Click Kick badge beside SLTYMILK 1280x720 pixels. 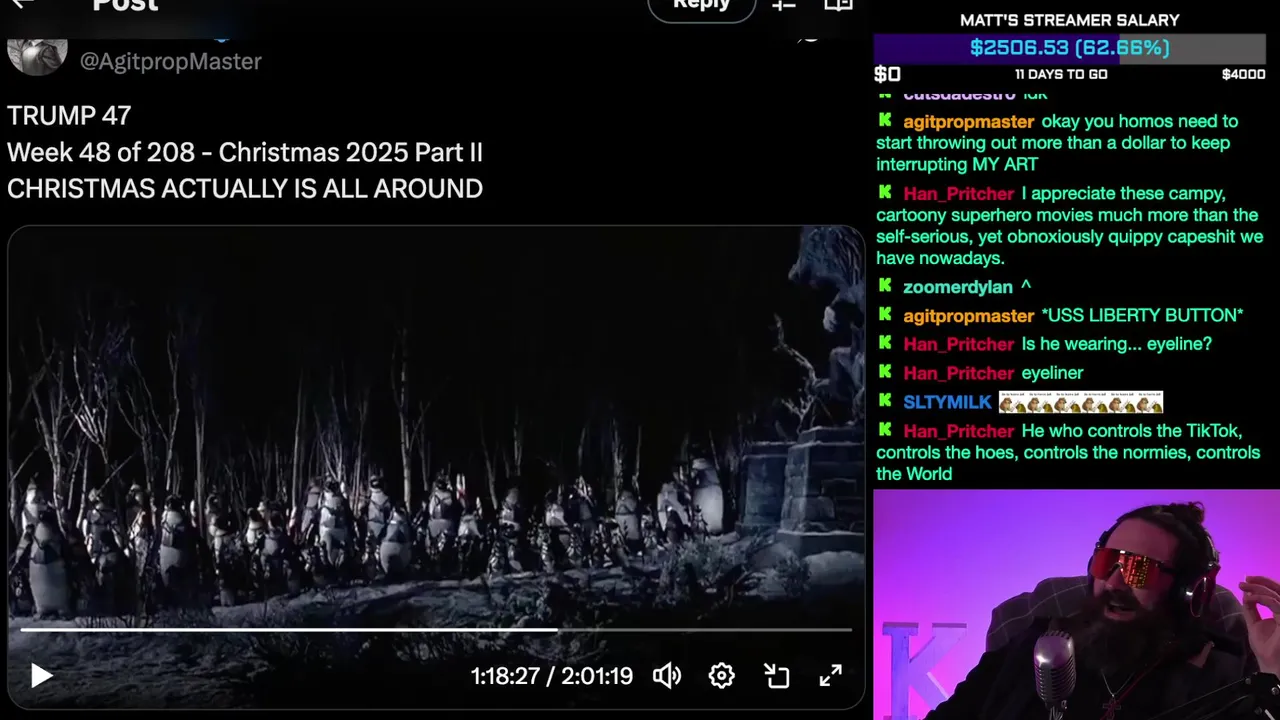point(885,401)
